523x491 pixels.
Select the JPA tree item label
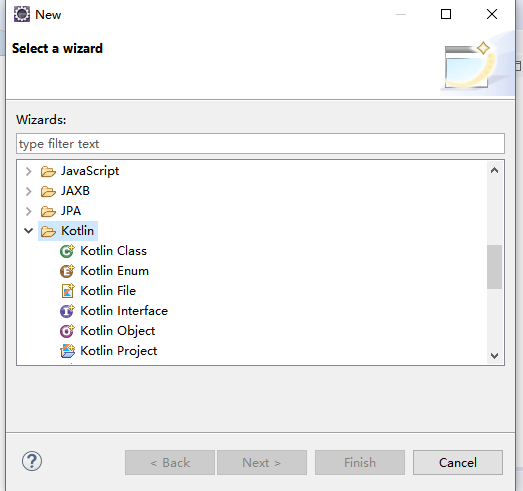click(71, 211)
